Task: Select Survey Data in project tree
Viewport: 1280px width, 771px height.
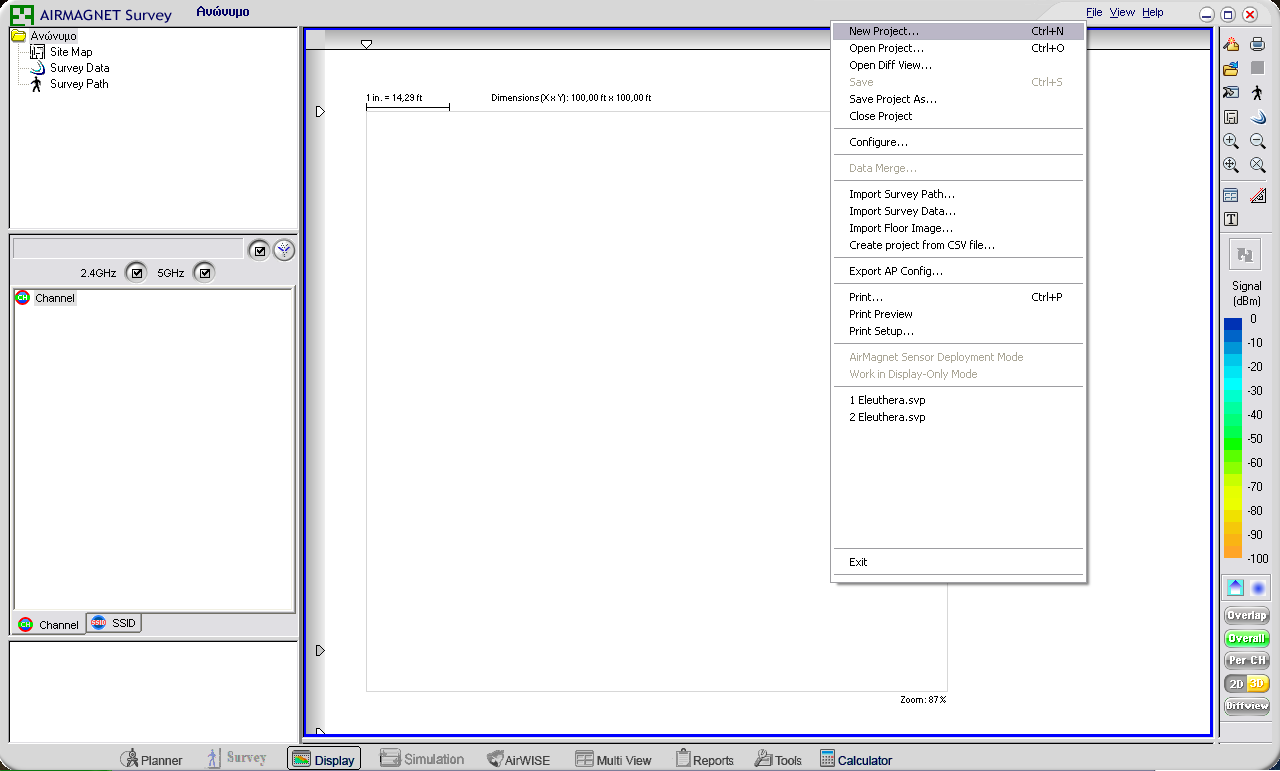Action: click(80, 68)
